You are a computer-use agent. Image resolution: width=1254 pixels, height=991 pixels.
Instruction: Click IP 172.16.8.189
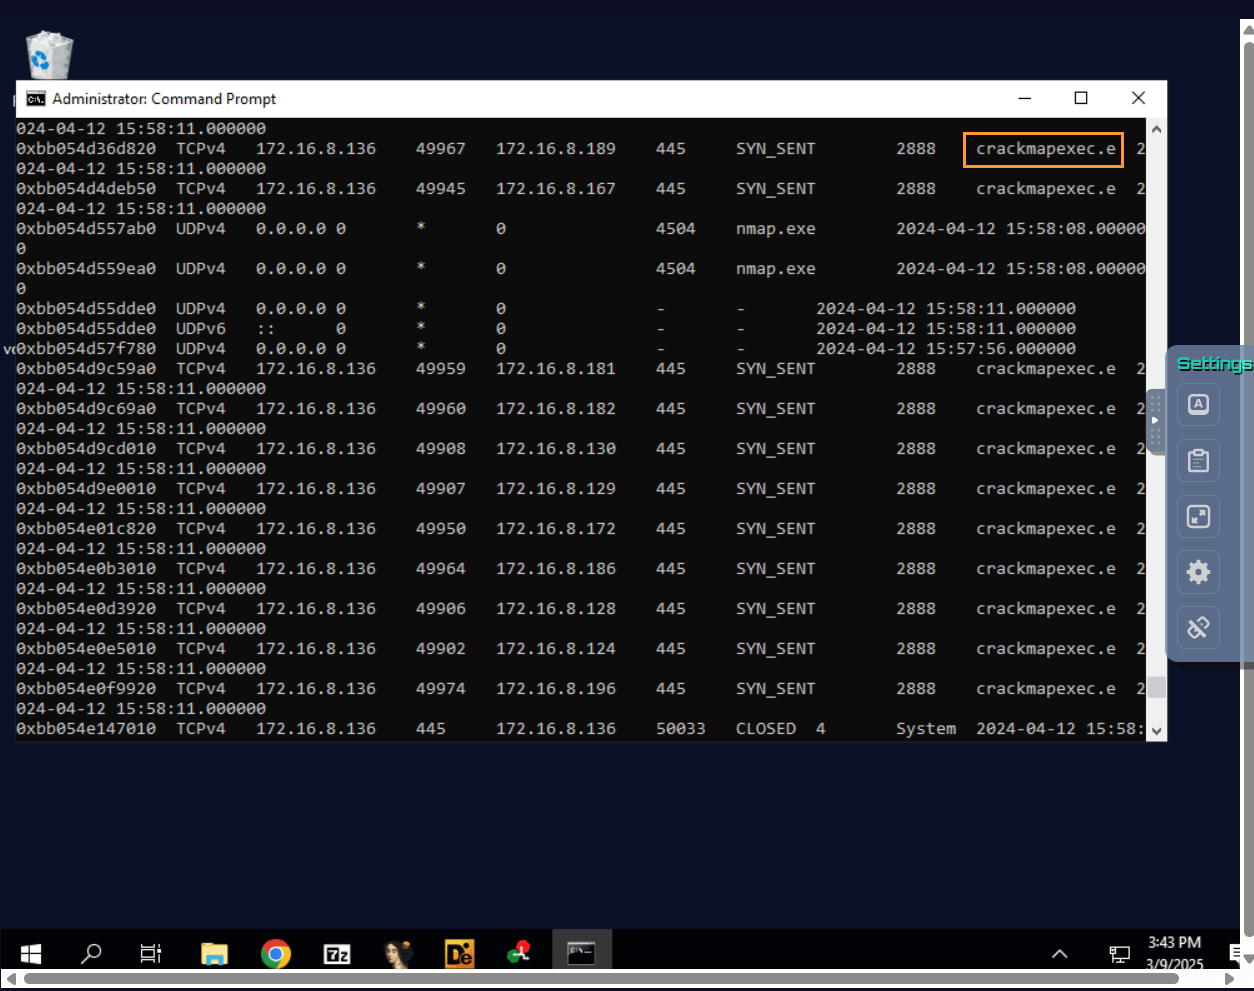556,149
